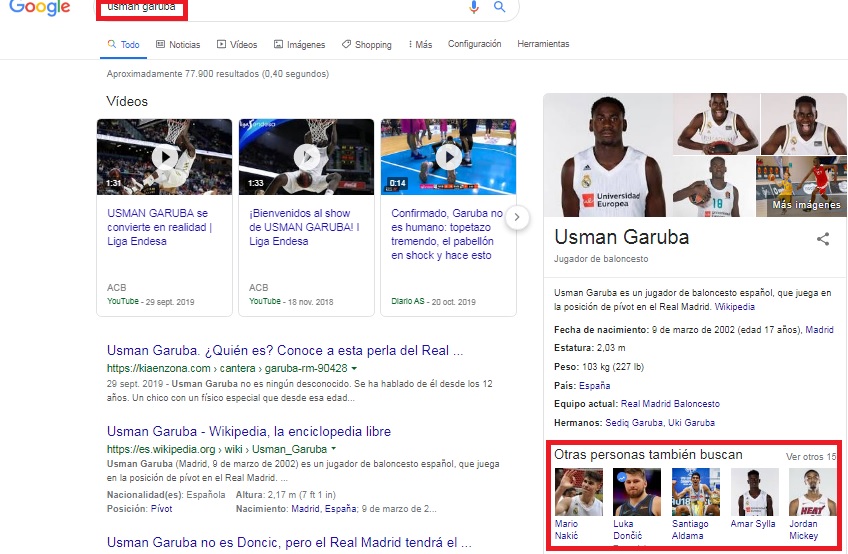The image size is (848, 554).
Task: Open Herramientas options
Action: [543, 44]
